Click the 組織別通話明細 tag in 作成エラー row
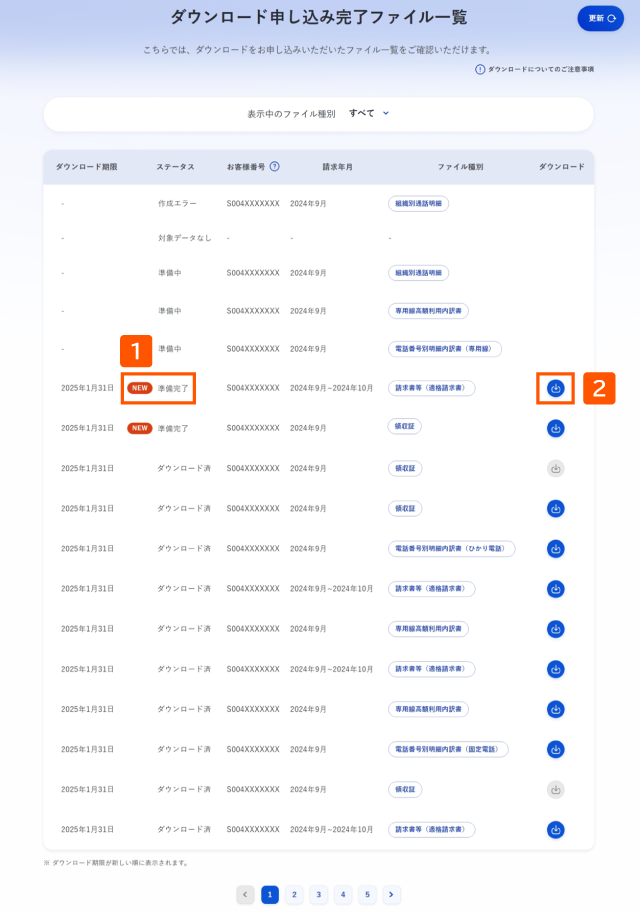Image resolution: width=640 pixels, height=912 pixels. 418,204
